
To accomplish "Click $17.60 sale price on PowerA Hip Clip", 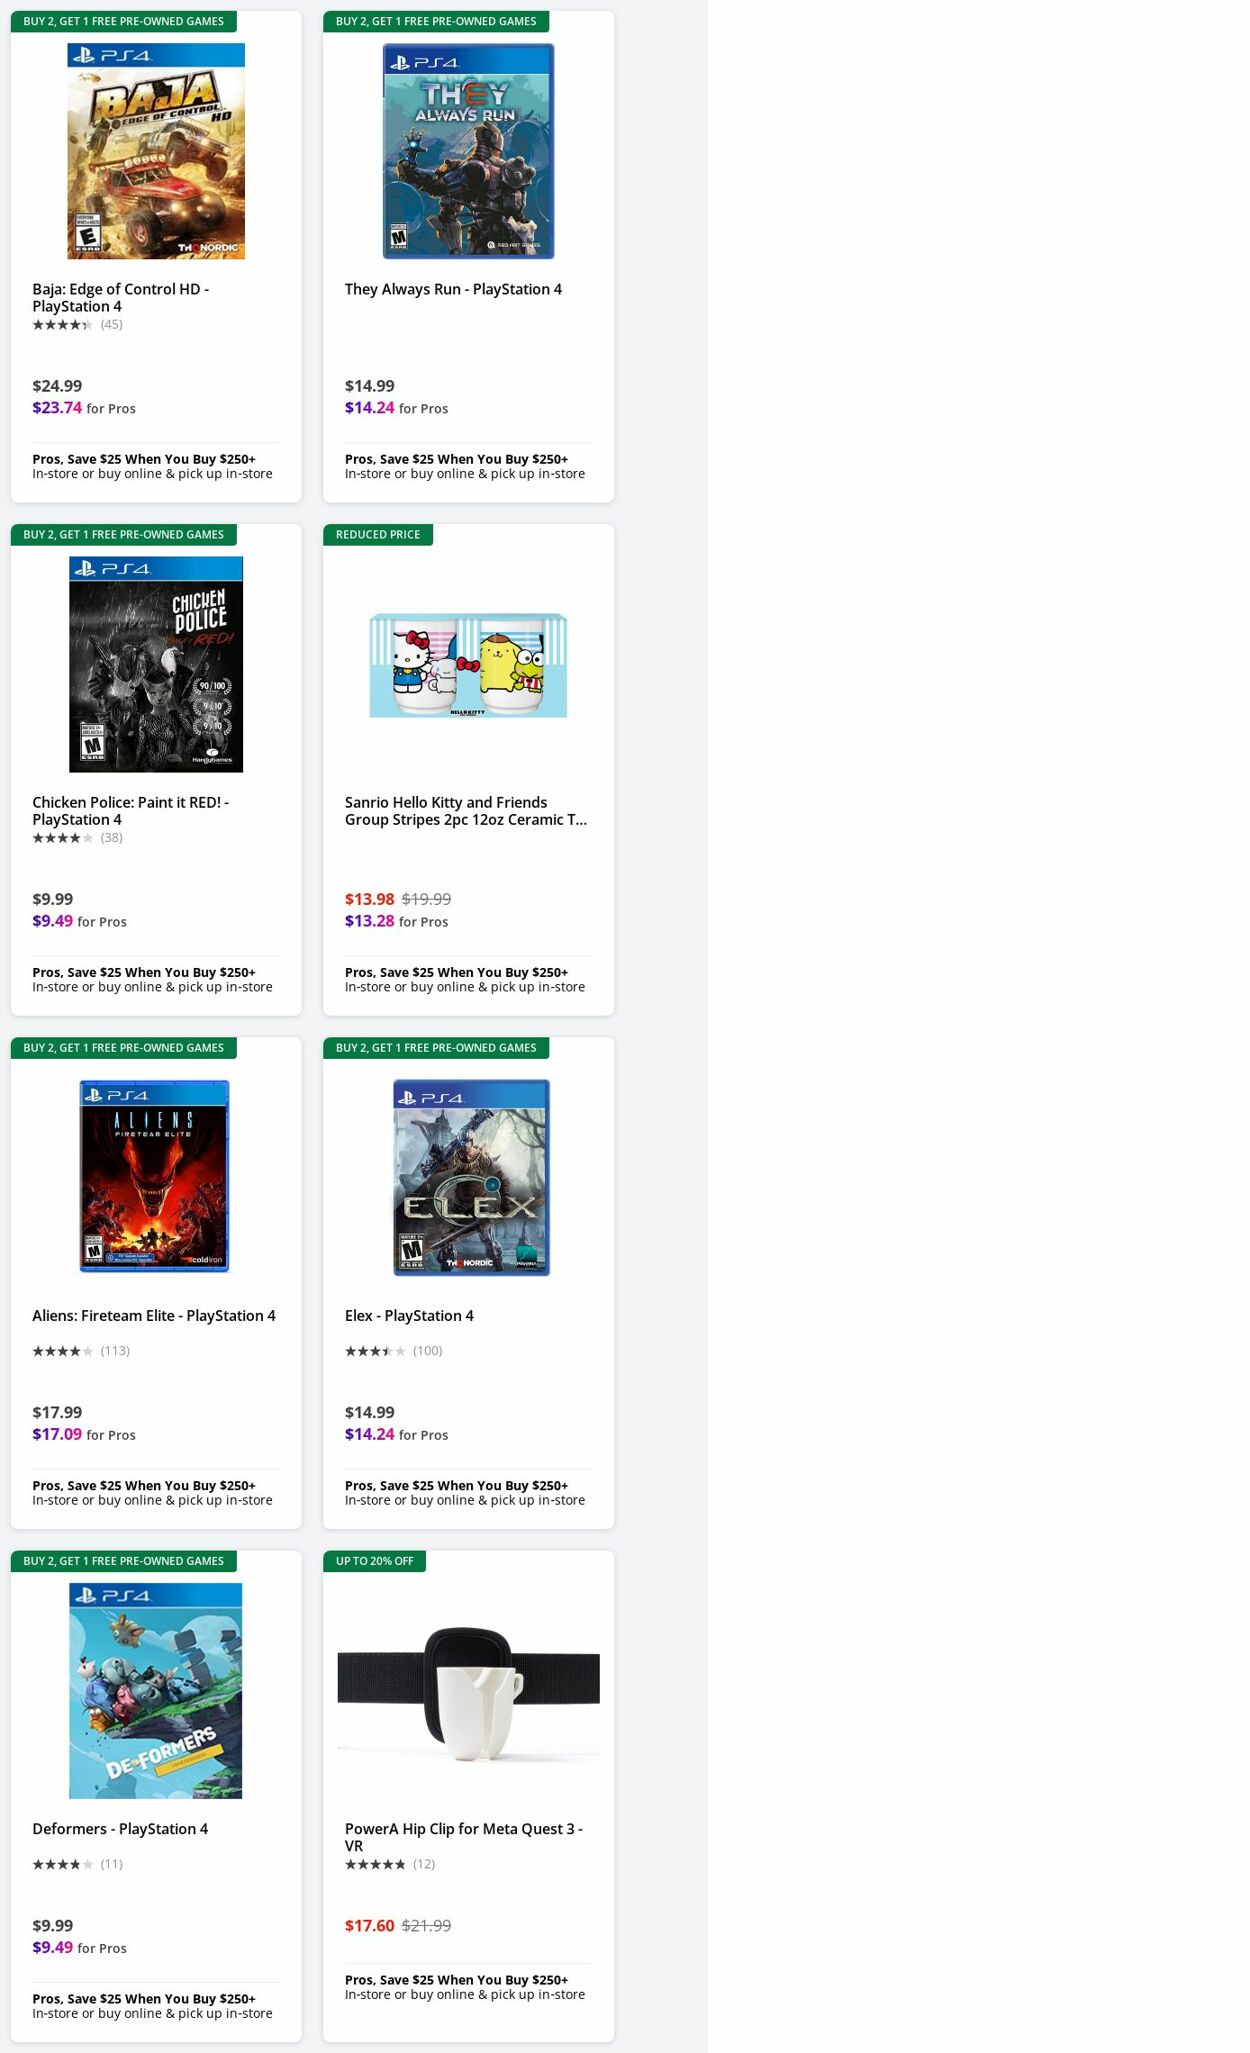I will pyautogui.click(x=370, y=1925).
